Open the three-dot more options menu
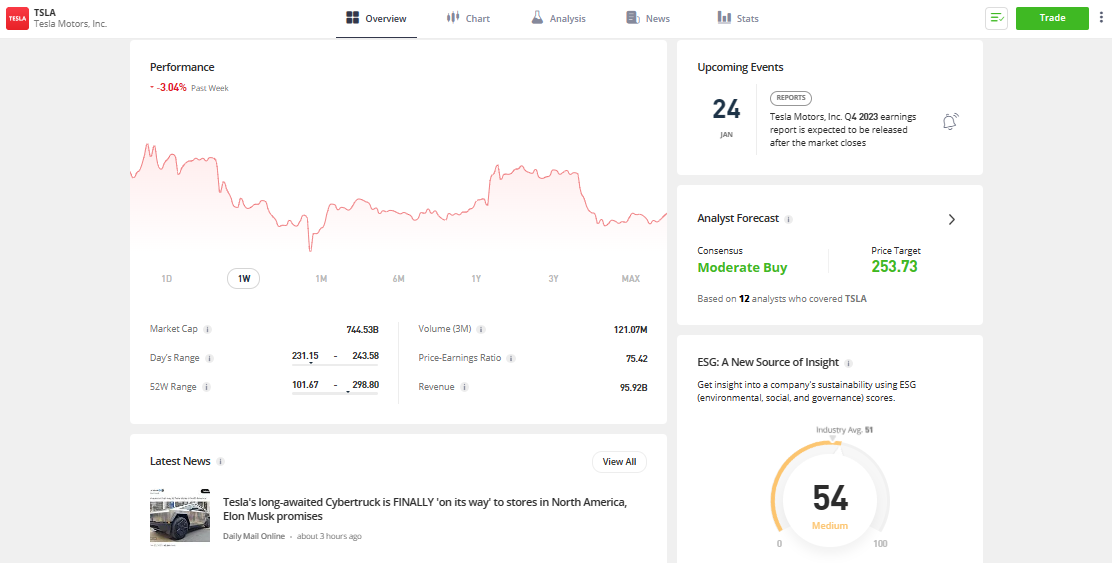Viewport: 1112px width, 563px height. click(x=1101, y=18)
